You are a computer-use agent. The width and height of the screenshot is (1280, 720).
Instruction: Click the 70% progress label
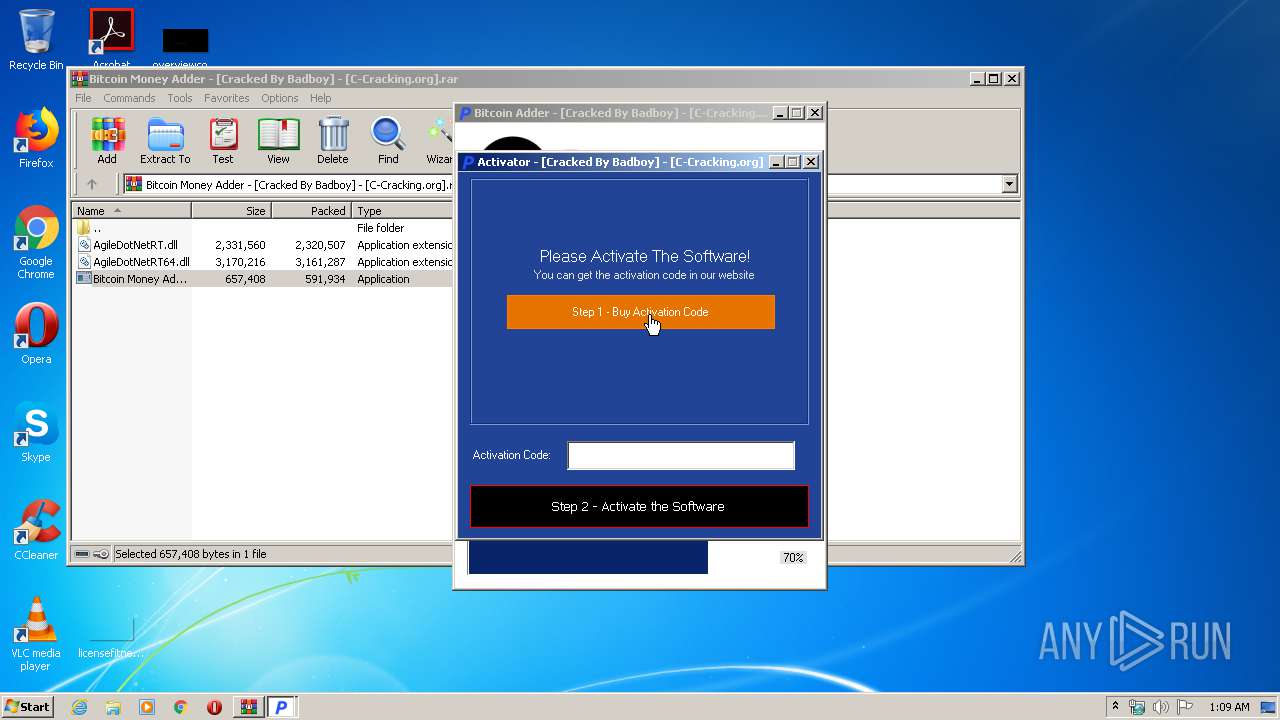(x=793, y=558)
